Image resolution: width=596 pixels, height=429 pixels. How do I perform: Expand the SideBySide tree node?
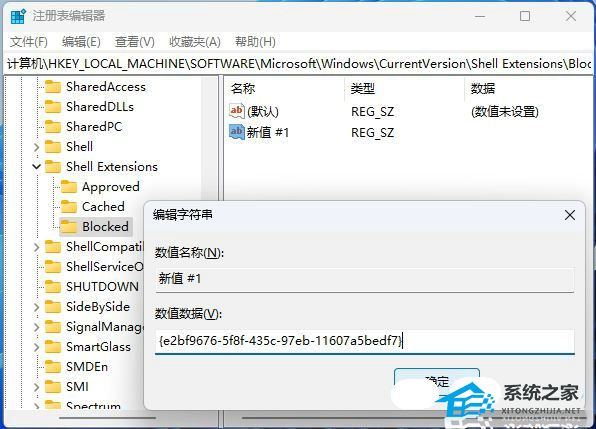(36, 307)
